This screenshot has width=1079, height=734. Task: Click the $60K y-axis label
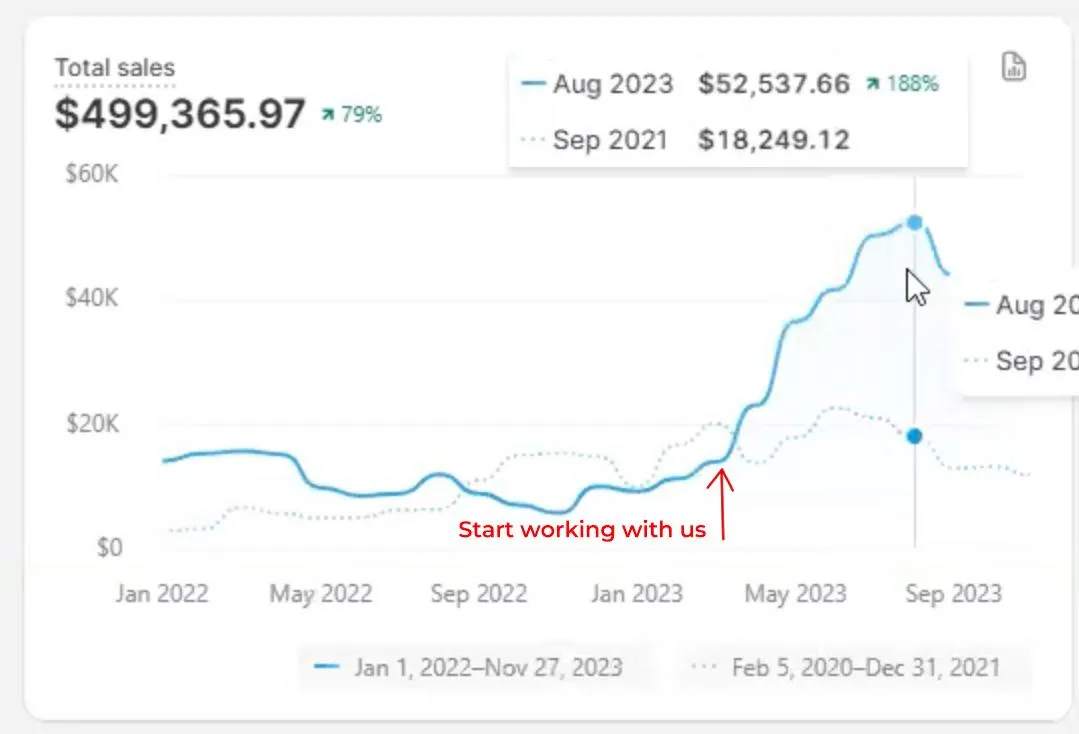pyautogui.click(x=92, y=173)
